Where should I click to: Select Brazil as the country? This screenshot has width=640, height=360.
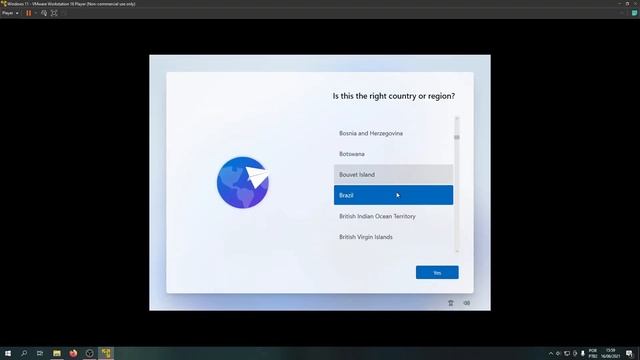393,195
